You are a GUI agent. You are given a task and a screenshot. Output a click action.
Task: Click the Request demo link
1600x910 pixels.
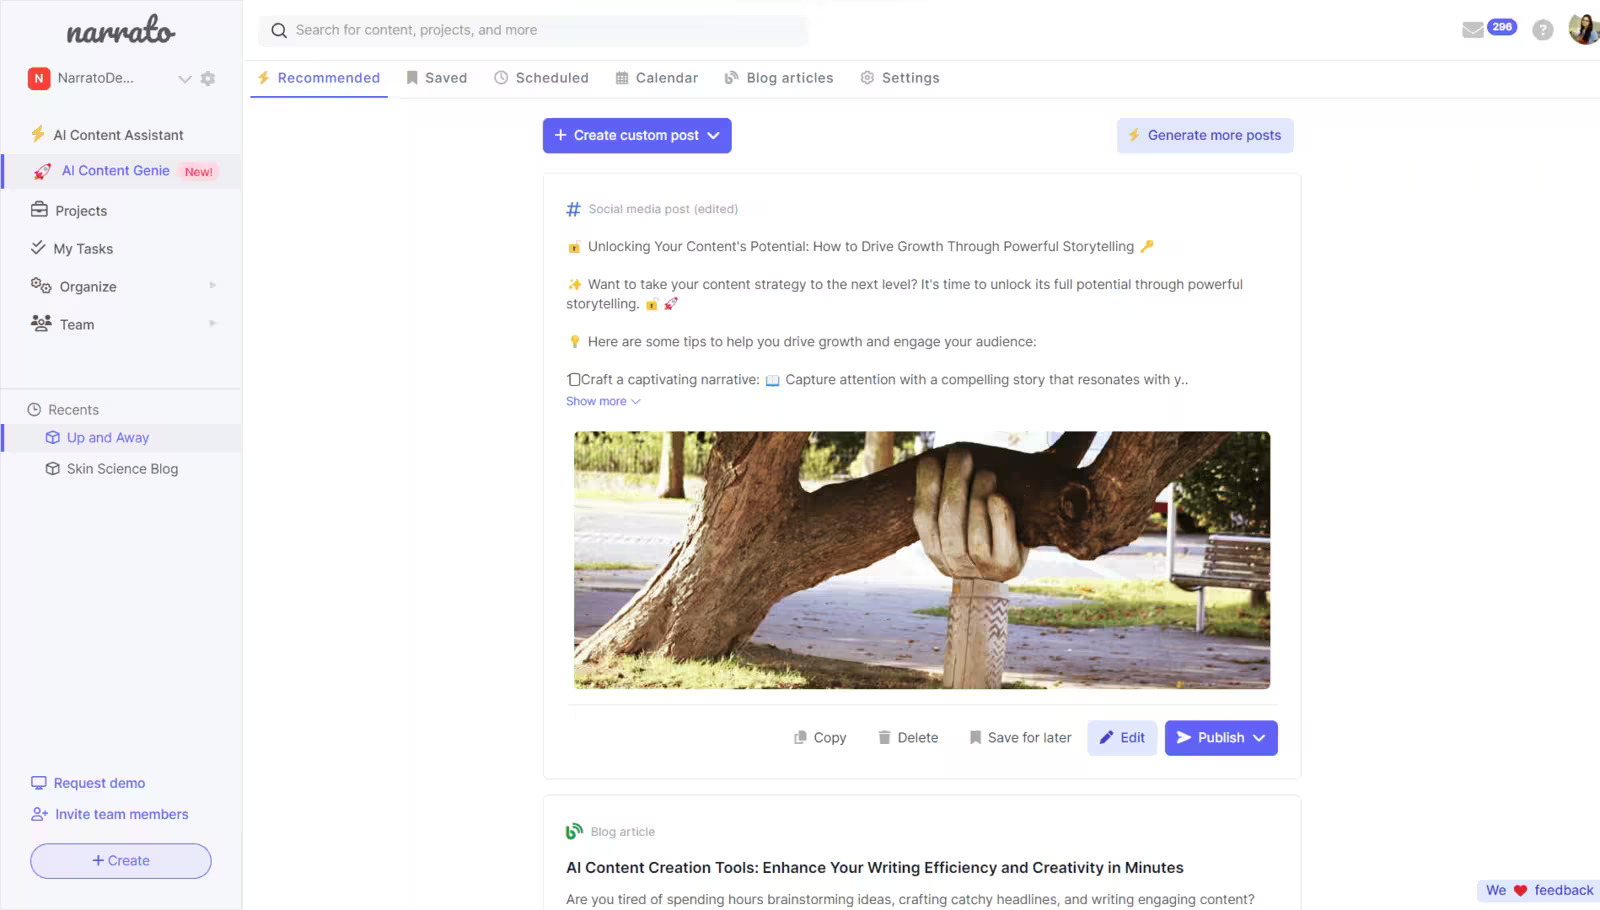pyautogui.click(x=99, y=783)
